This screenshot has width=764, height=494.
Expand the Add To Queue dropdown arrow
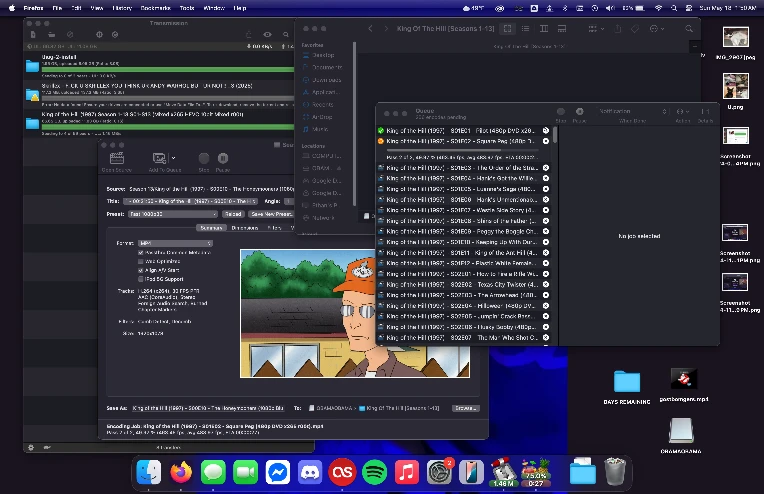point(174,158)
